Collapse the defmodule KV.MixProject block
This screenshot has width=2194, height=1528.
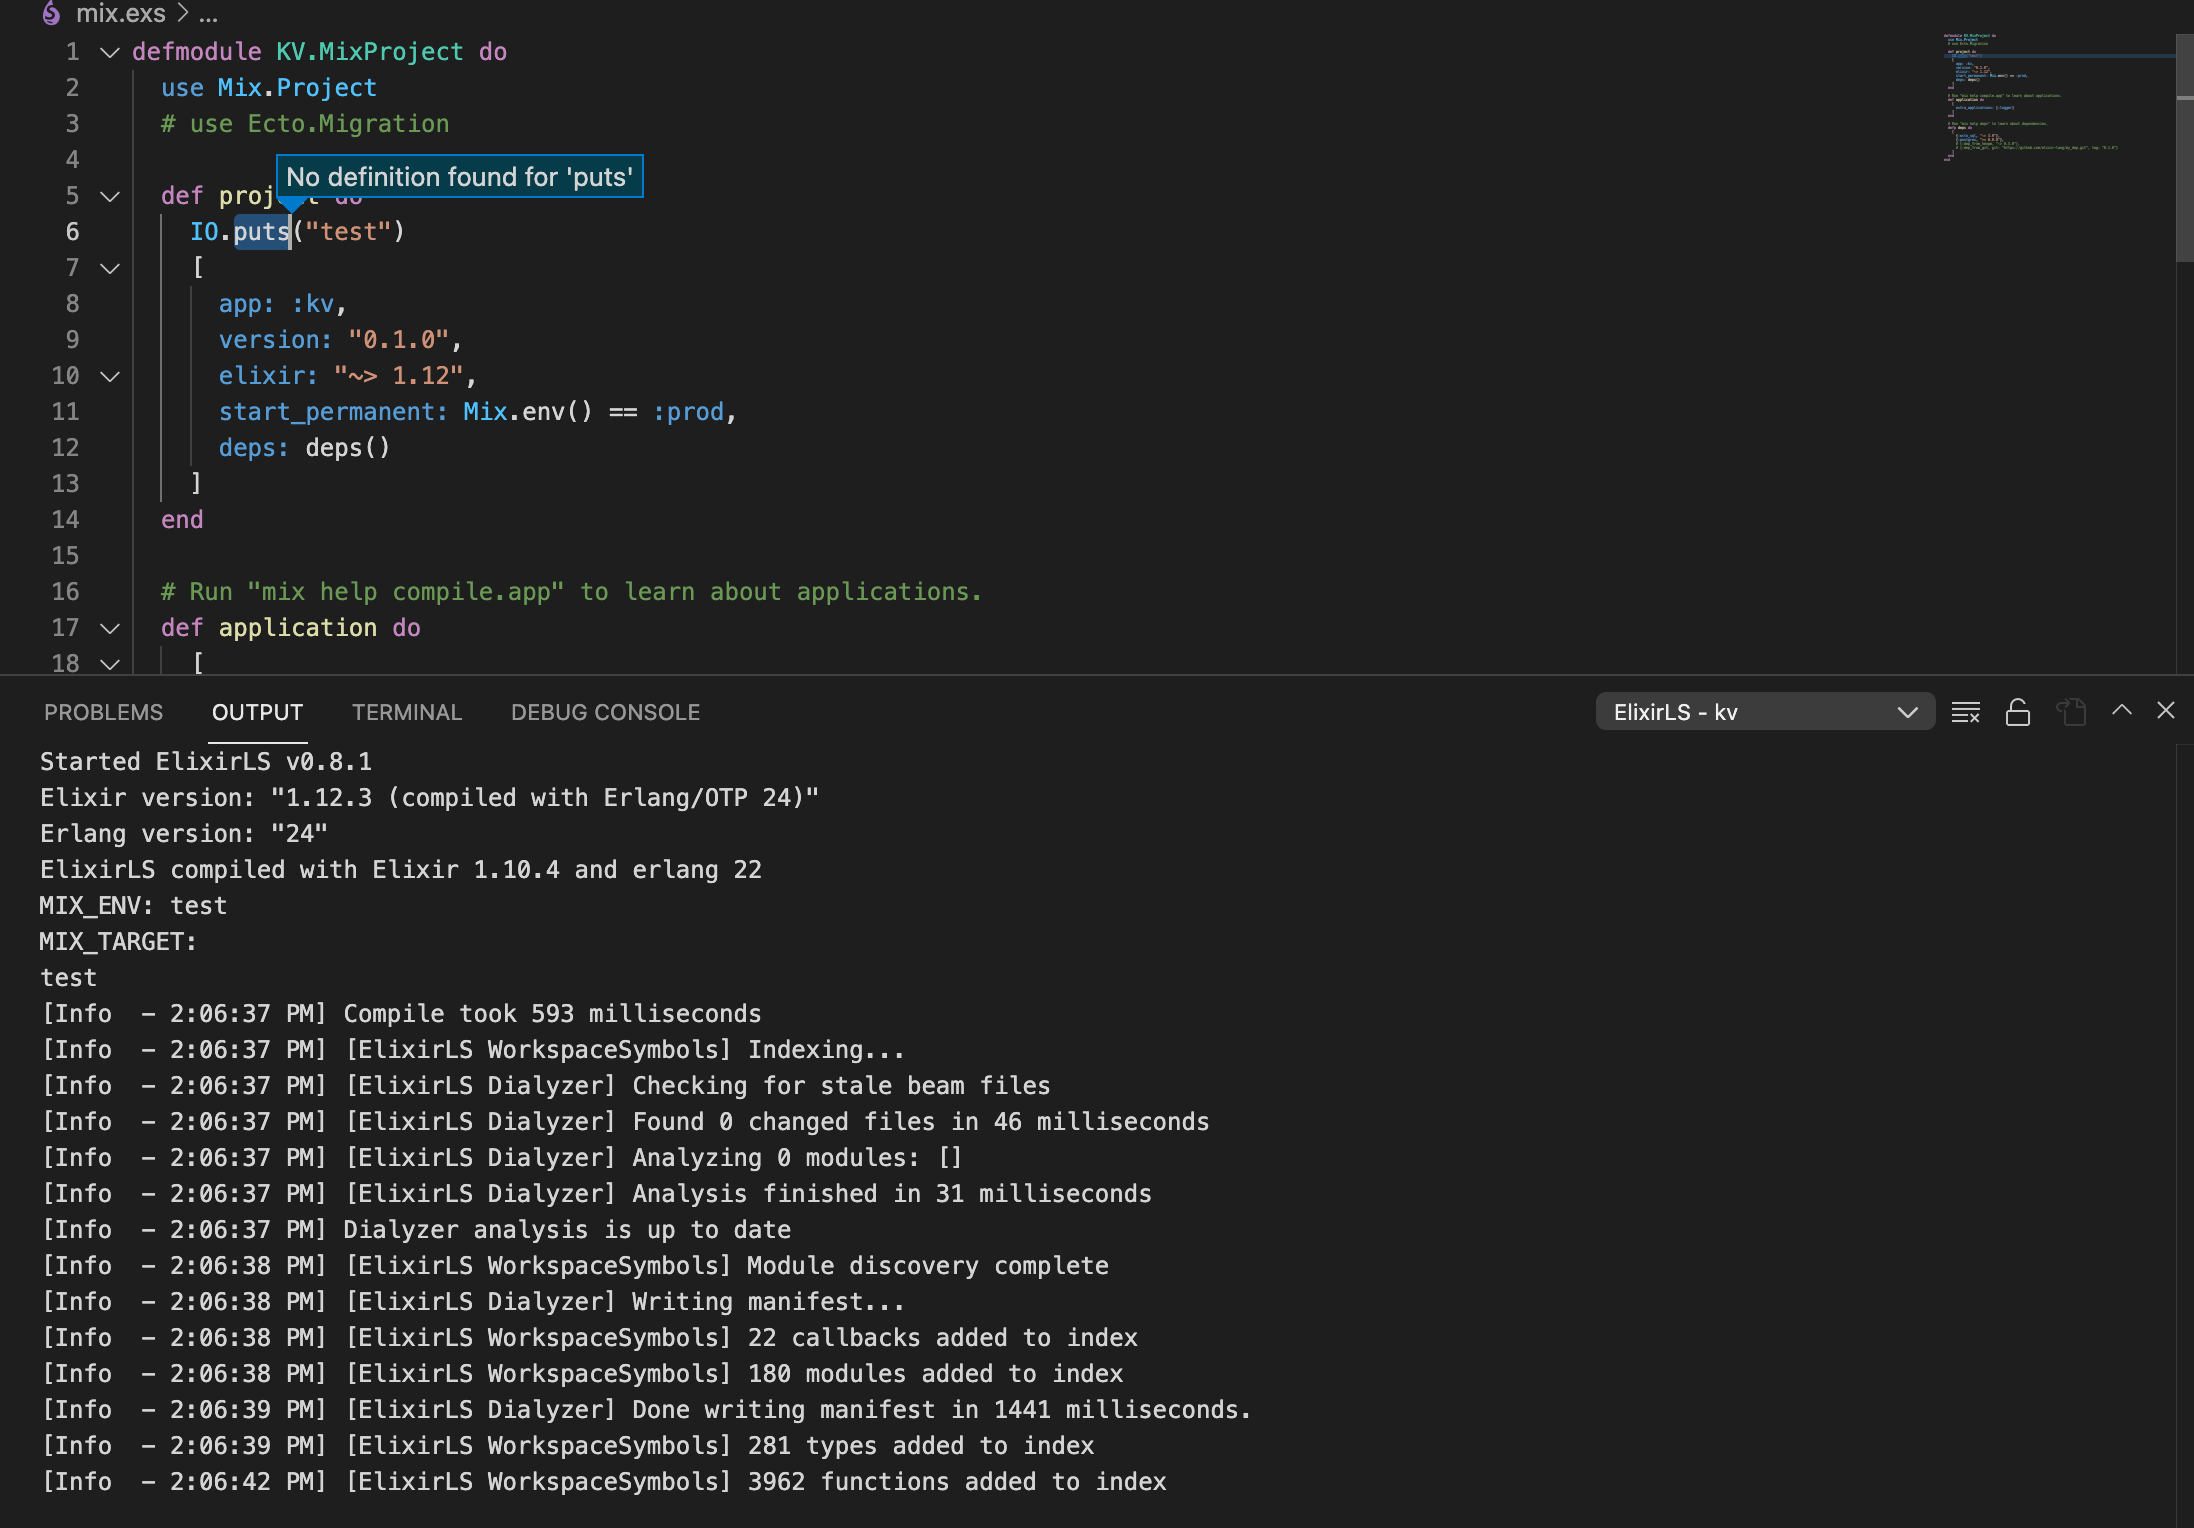[109, 52]
